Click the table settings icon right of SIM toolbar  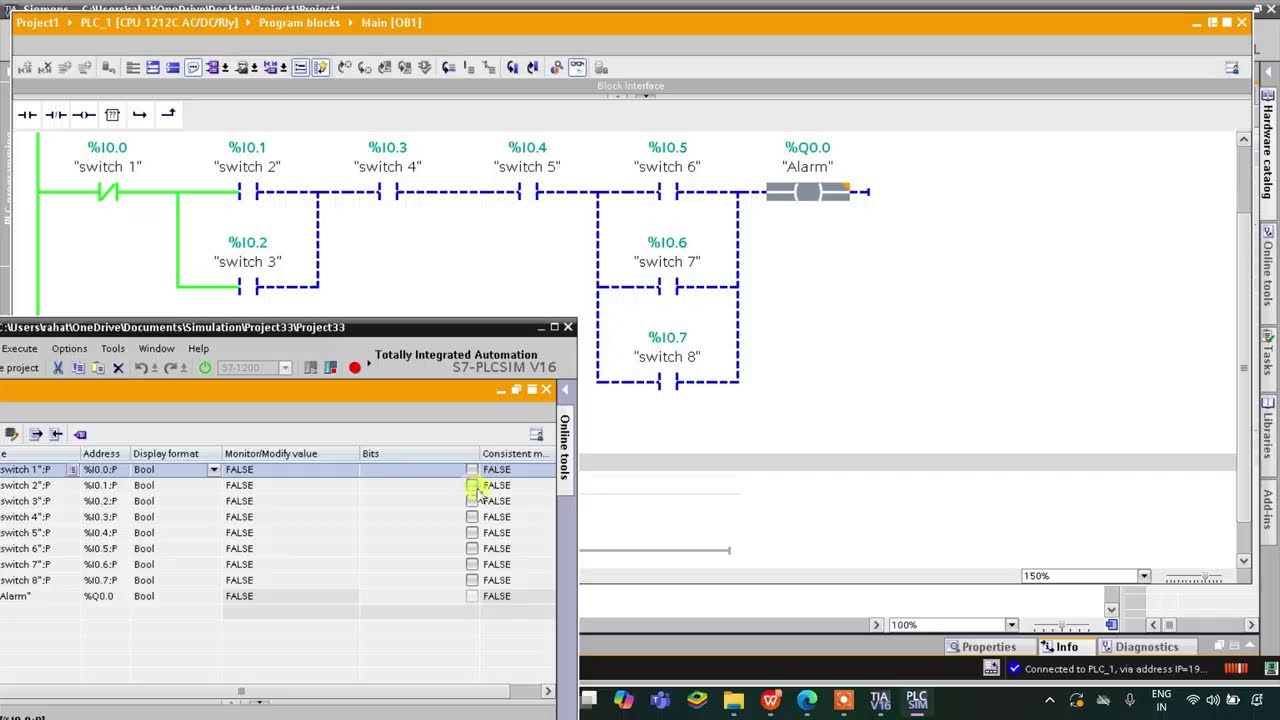click(536, 434)
